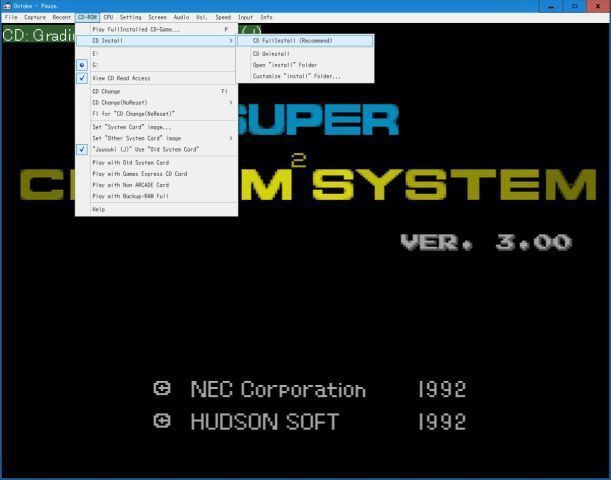Click the Ootake application icon in title bar

[7, 6]
